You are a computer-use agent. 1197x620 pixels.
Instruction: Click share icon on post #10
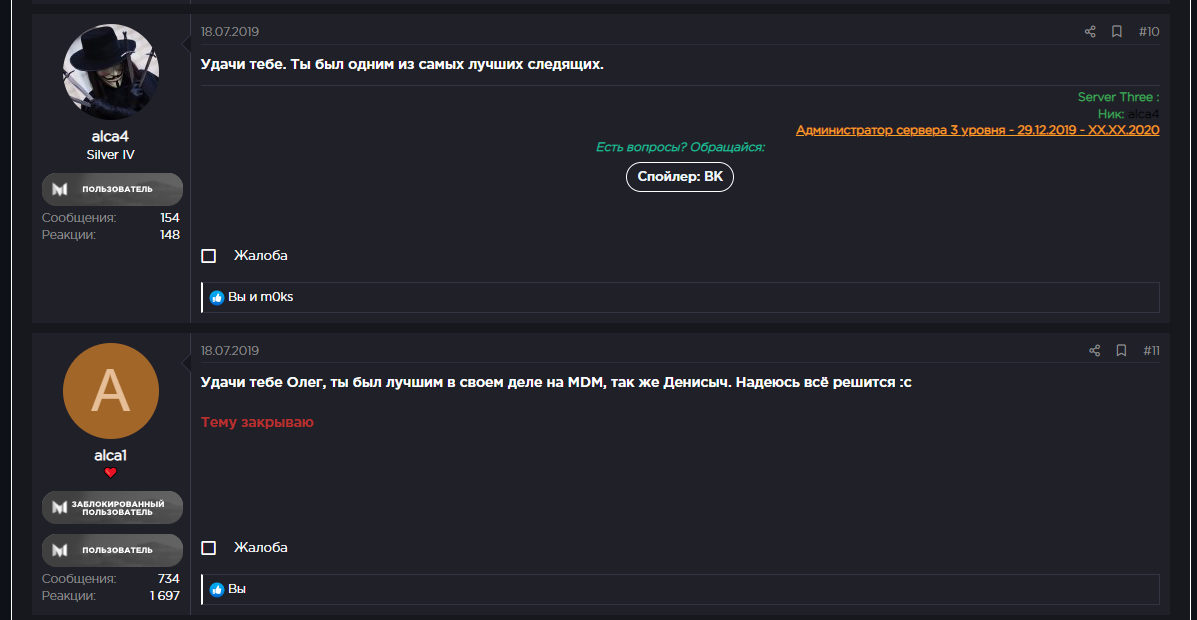1090,32
